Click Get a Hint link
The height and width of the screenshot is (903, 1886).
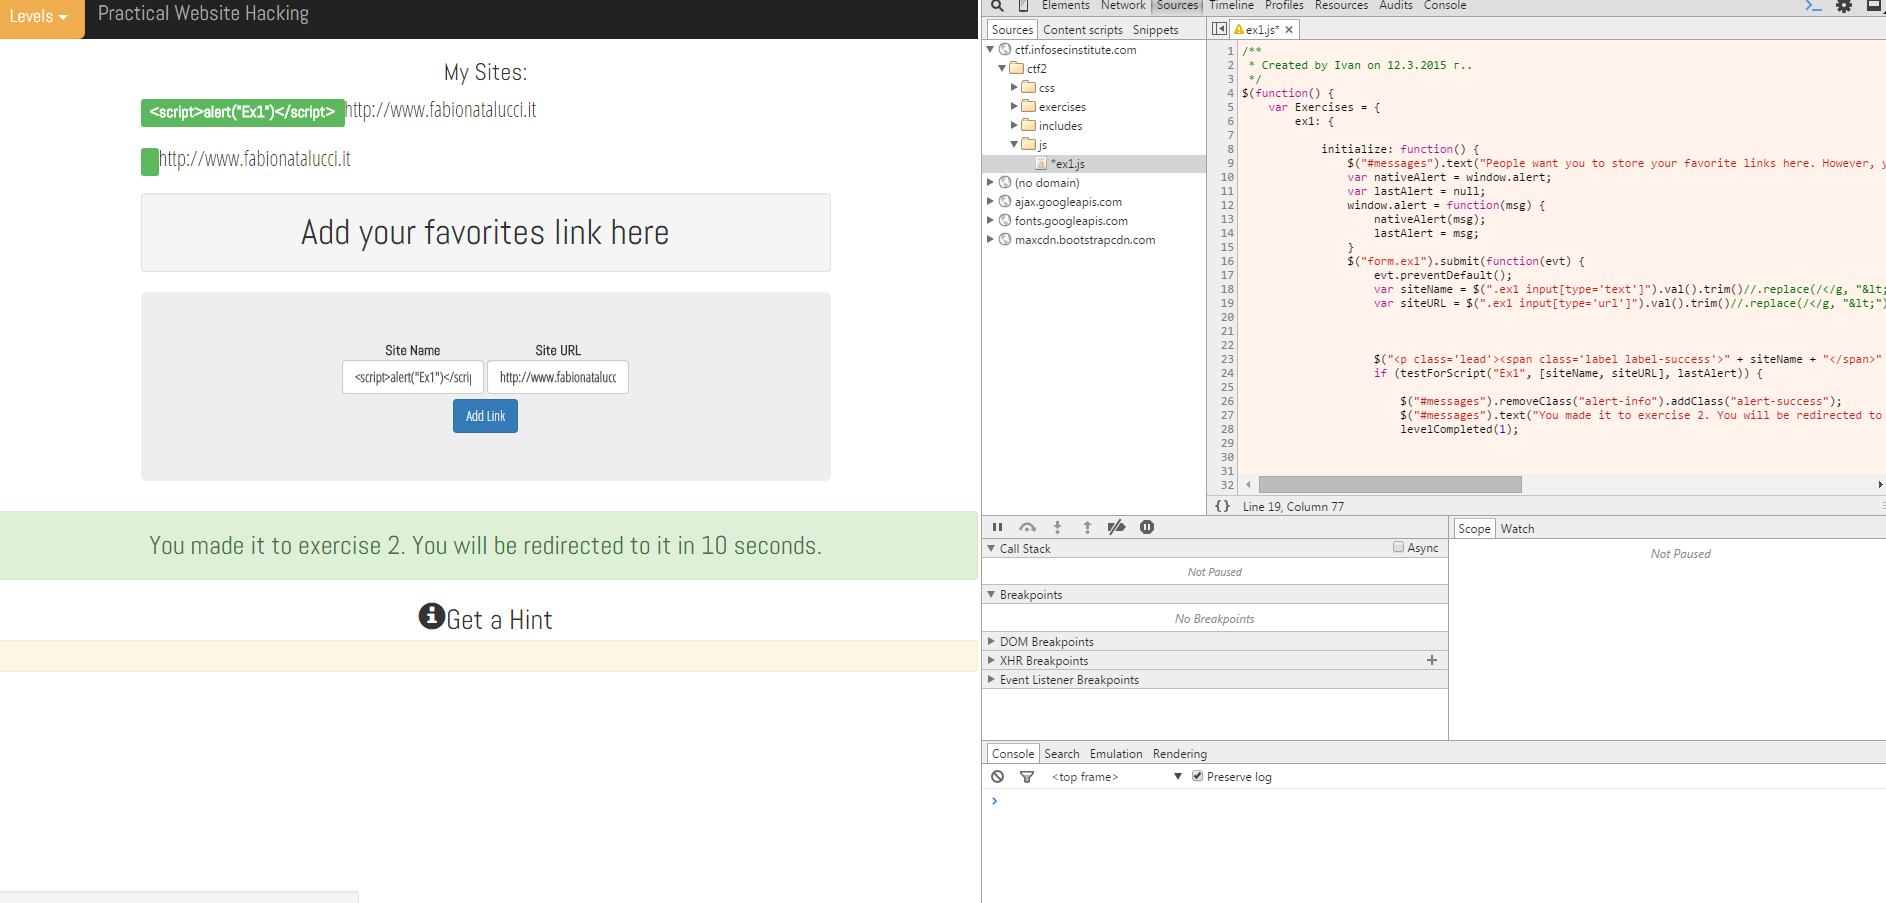[499, 620]
